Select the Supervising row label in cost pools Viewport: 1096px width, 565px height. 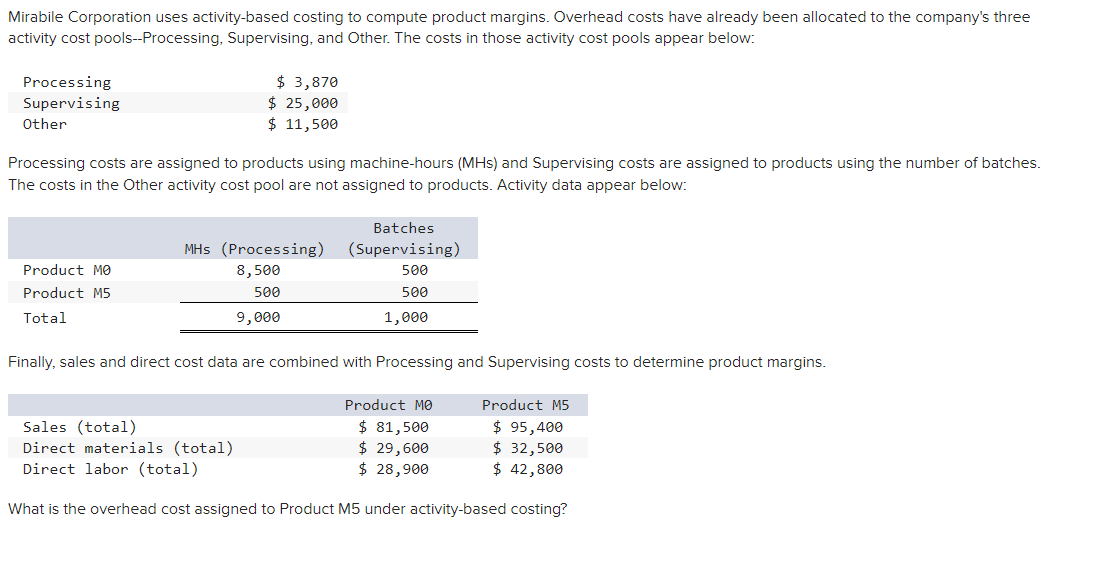71,103
